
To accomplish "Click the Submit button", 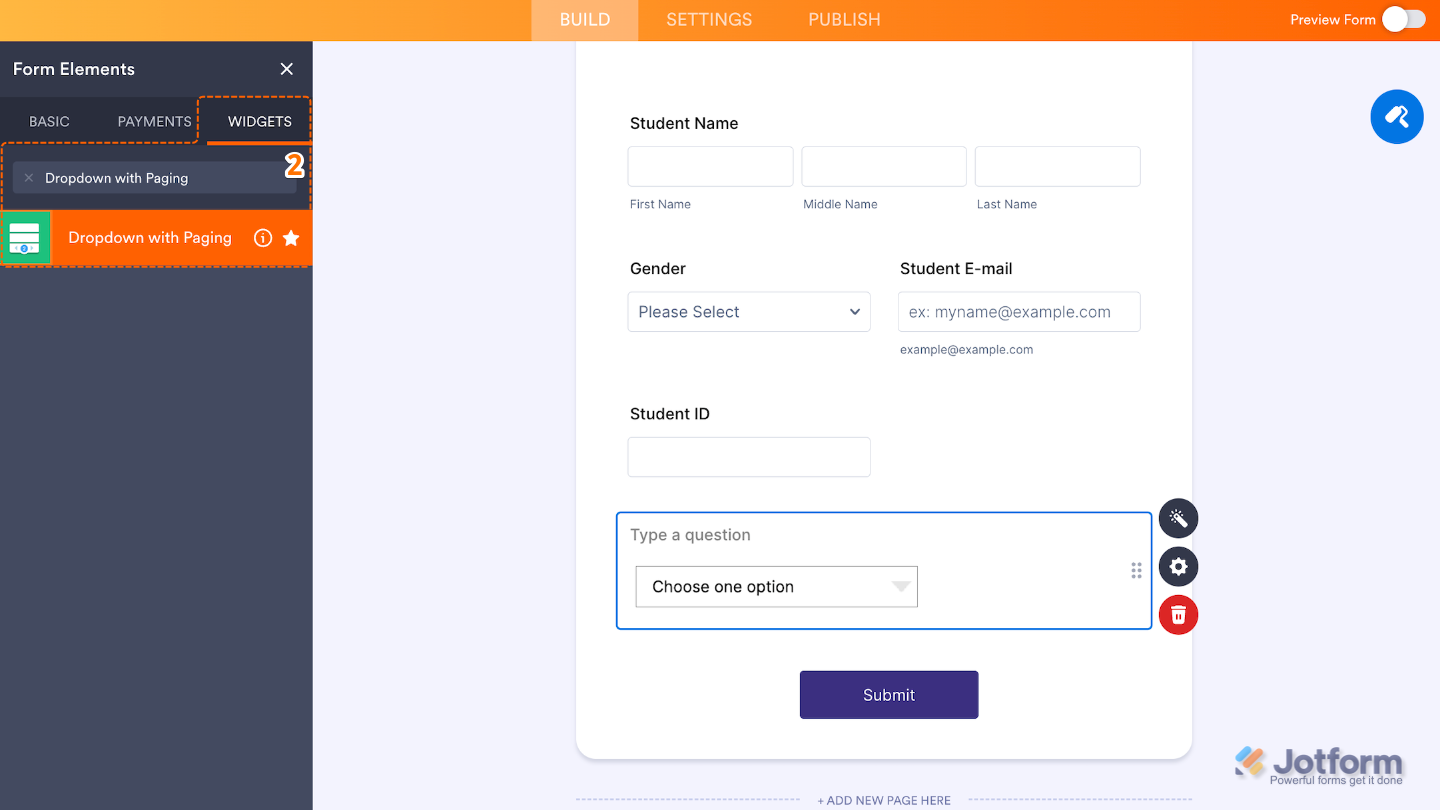I will click(888, 694).
